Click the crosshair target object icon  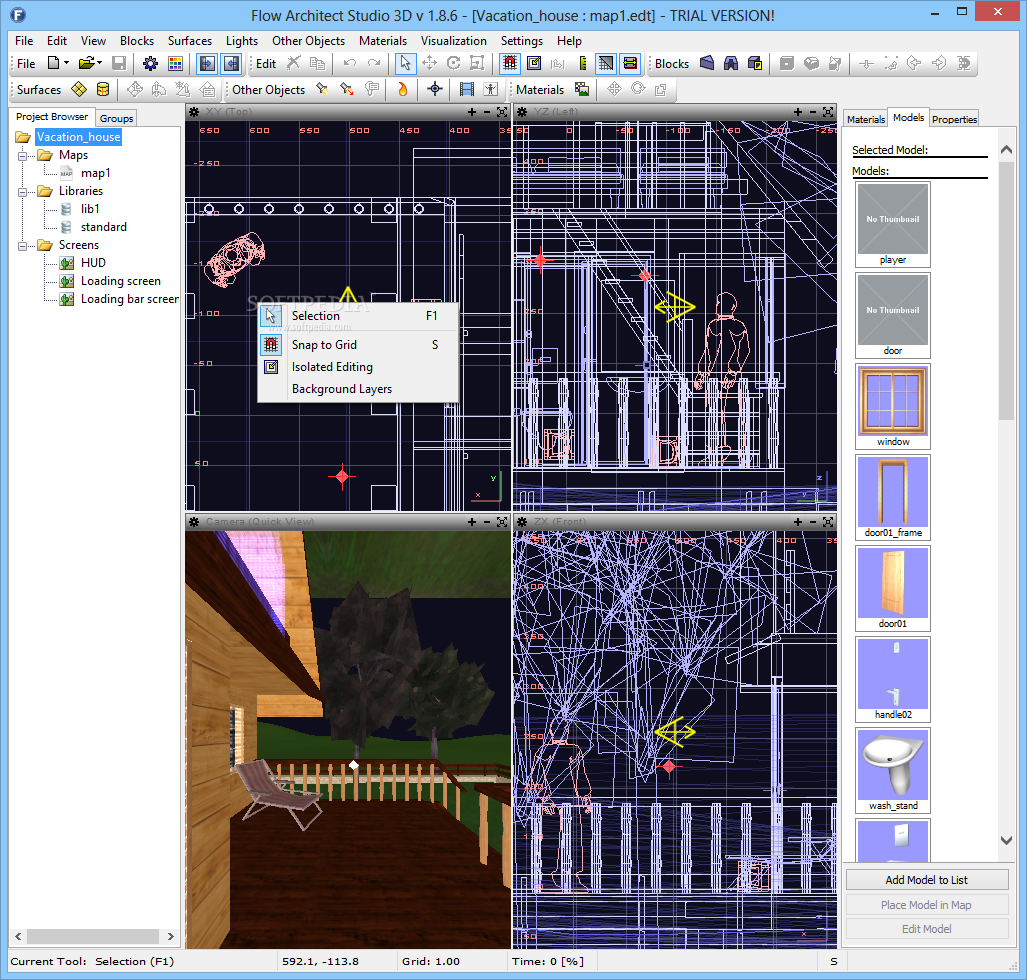pyautogui.click(x=435, y=89)
